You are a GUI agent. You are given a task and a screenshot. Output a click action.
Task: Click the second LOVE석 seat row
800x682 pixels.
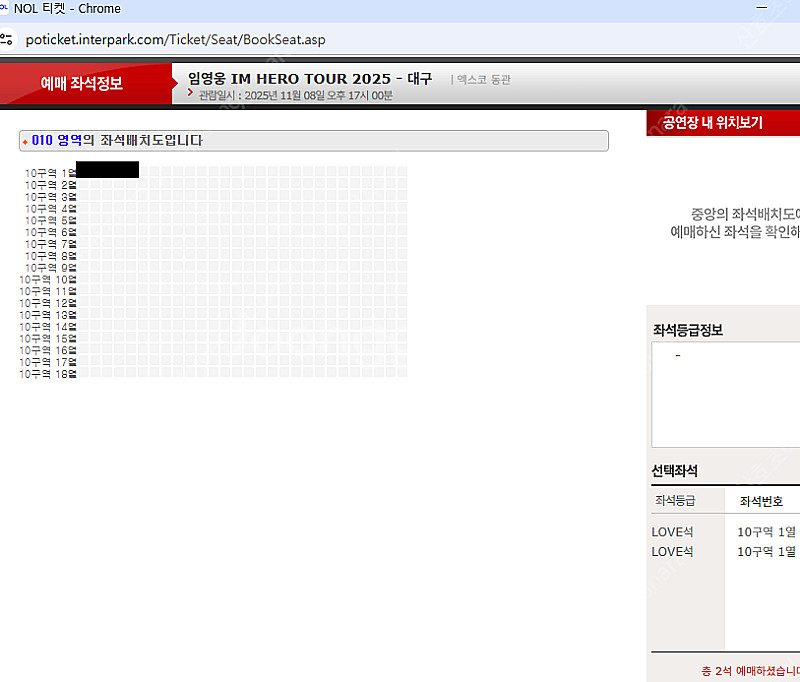click(726, 551)
